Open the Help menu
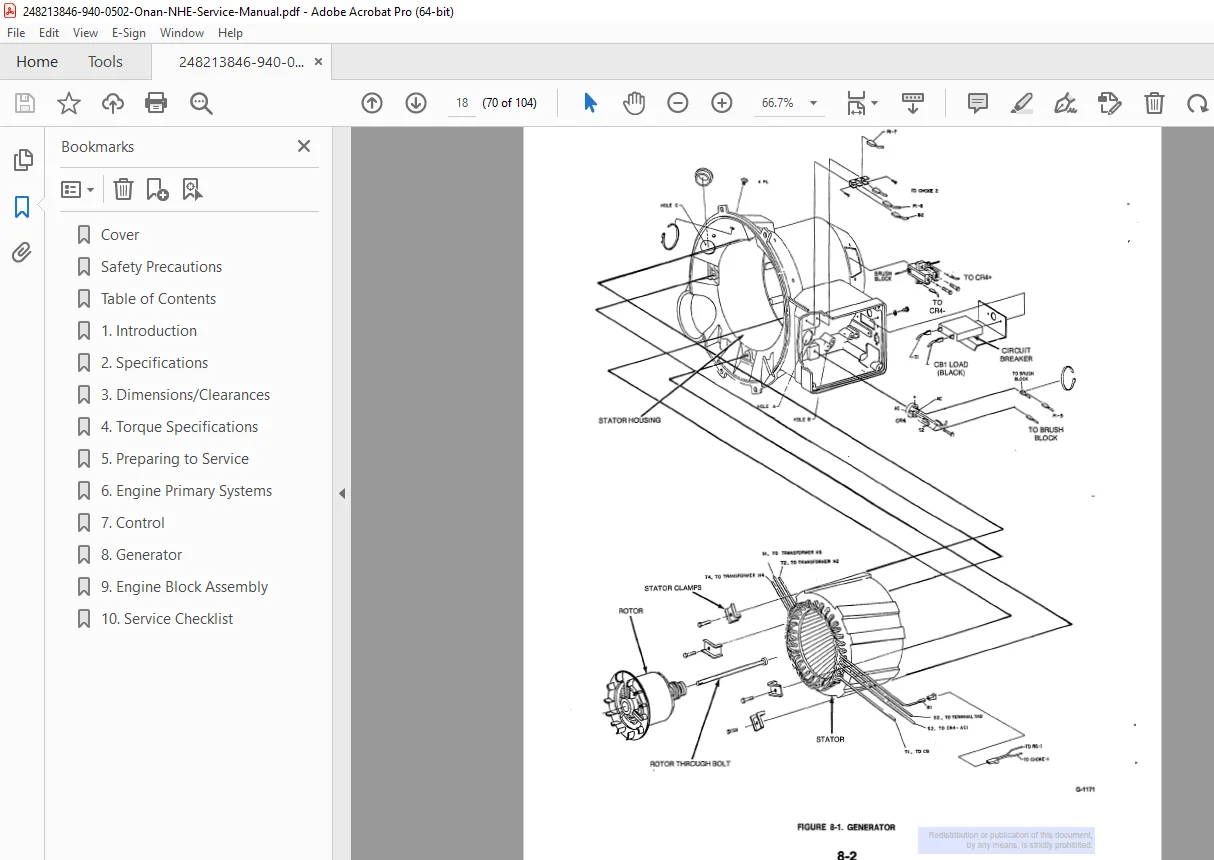Viewport: 1214px width, 860px height. pos(230,33)
